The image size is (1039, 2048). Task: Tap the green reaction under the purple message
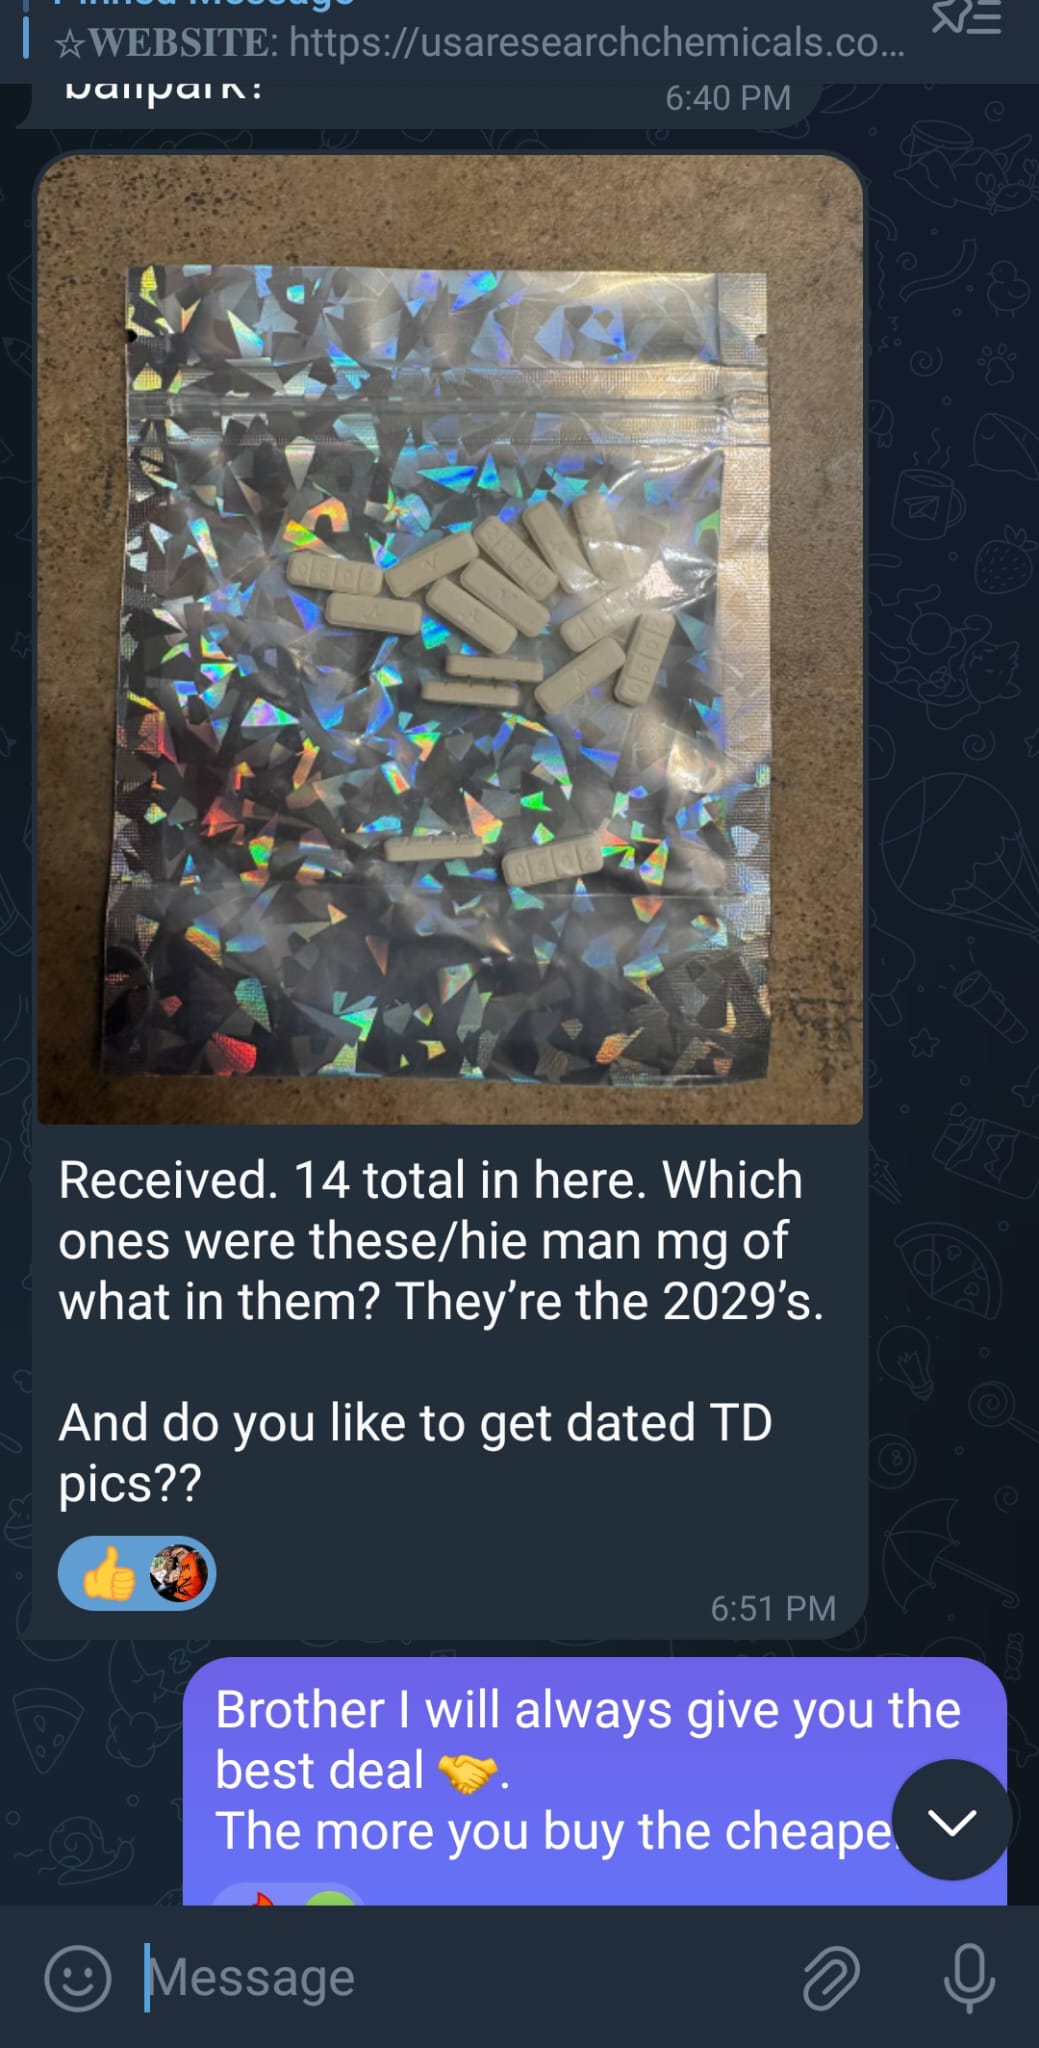330,1896
